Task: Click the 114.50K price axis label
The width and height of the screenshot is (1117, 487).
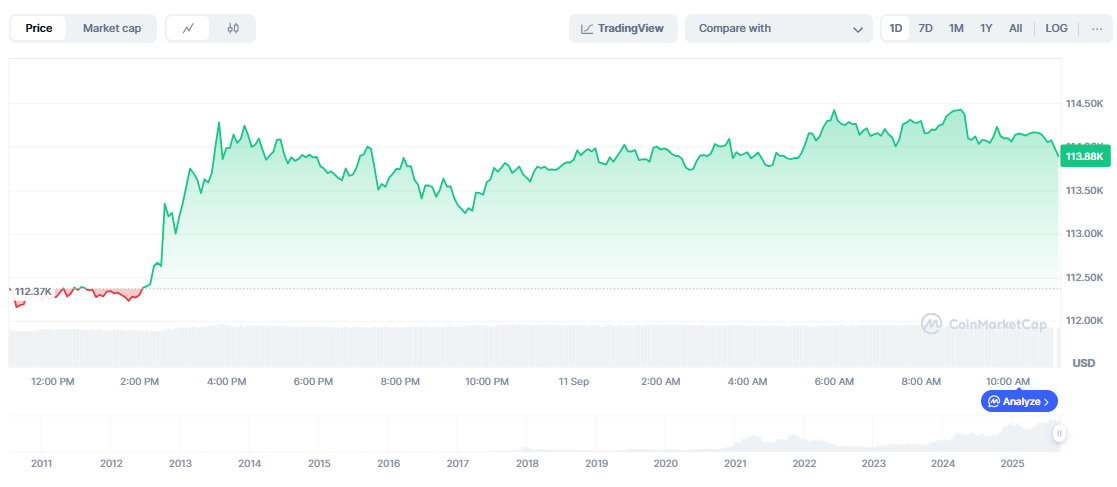Action: (x=1084, y=104)
